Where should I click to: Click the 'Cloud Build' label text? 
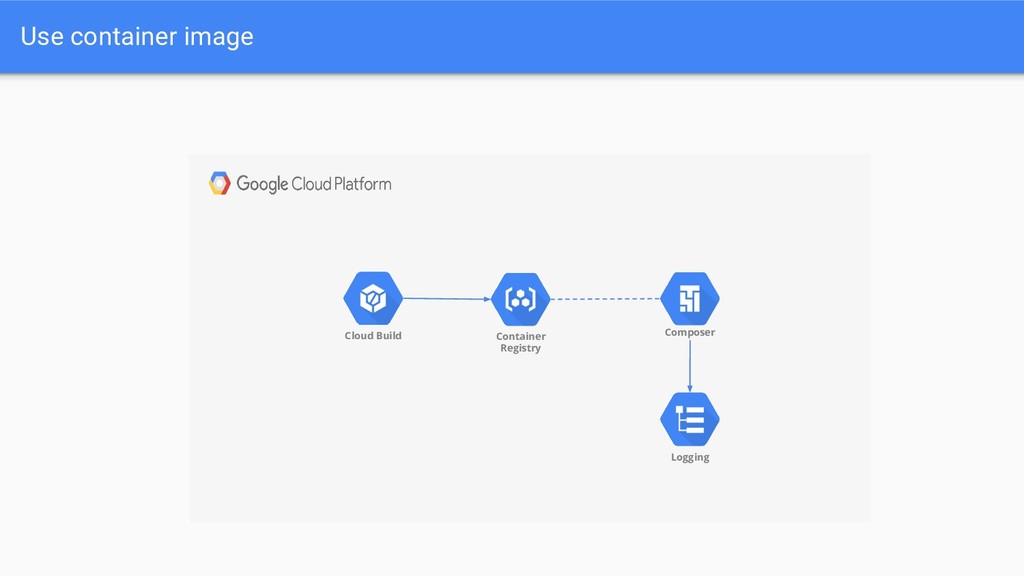[373, 336]
